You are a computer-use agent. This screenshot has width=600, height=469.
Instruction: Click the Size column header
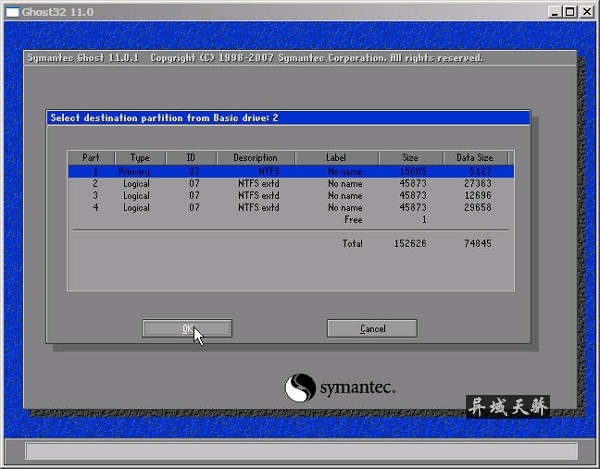[411, 158]
